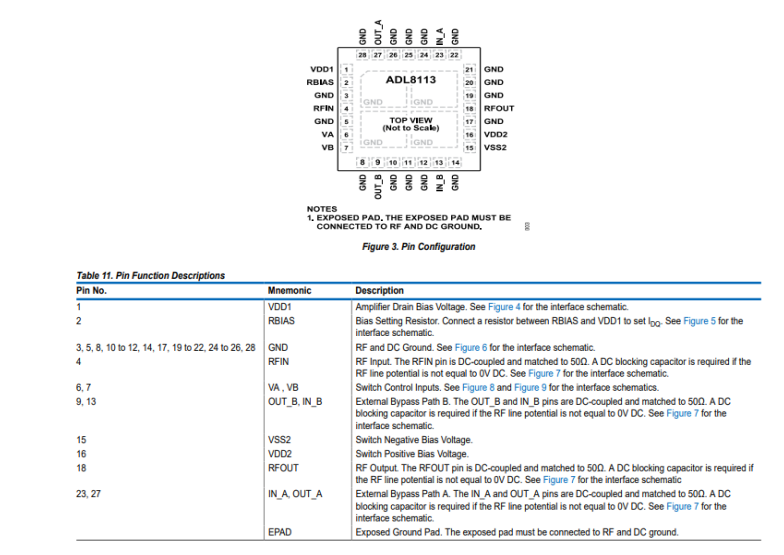This screenshot has width=784, height=555.
Task: Click the 'Mnemonic' column header
Action: (289, 290)
